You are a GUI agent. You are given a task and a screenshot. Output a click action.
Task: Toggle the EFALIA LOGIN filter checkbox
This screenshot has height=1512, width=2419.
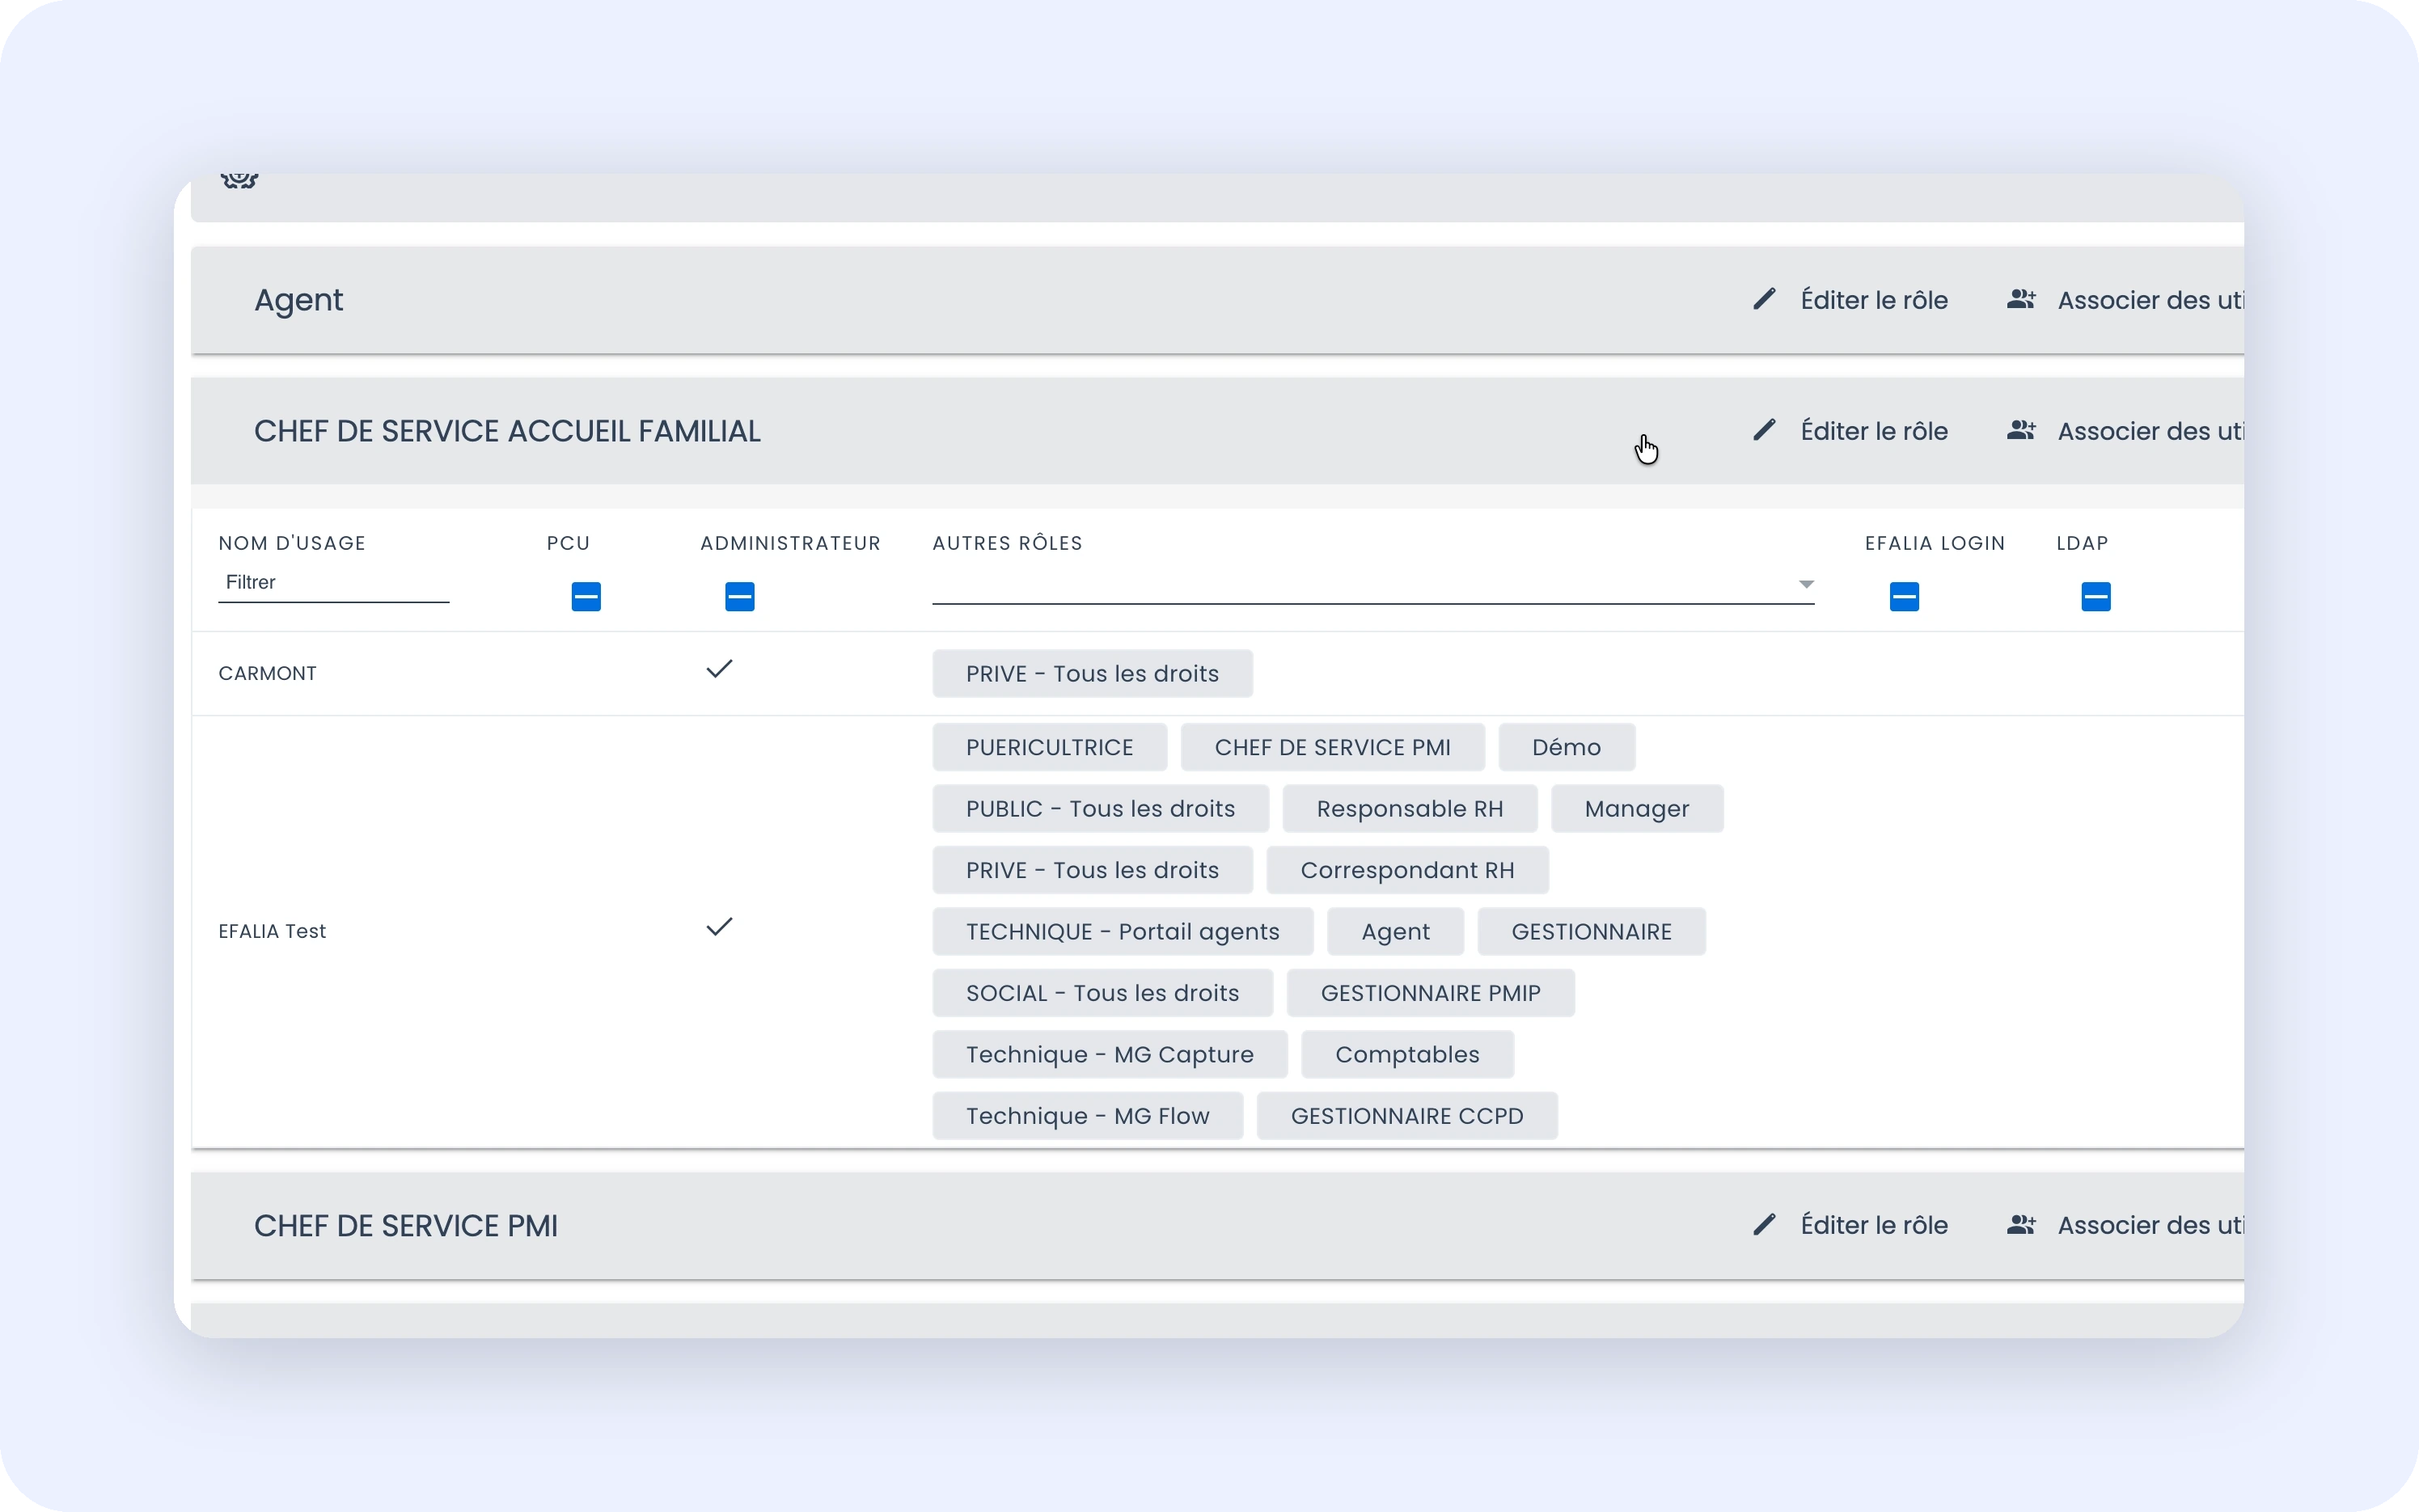(x=1904, y=597)
